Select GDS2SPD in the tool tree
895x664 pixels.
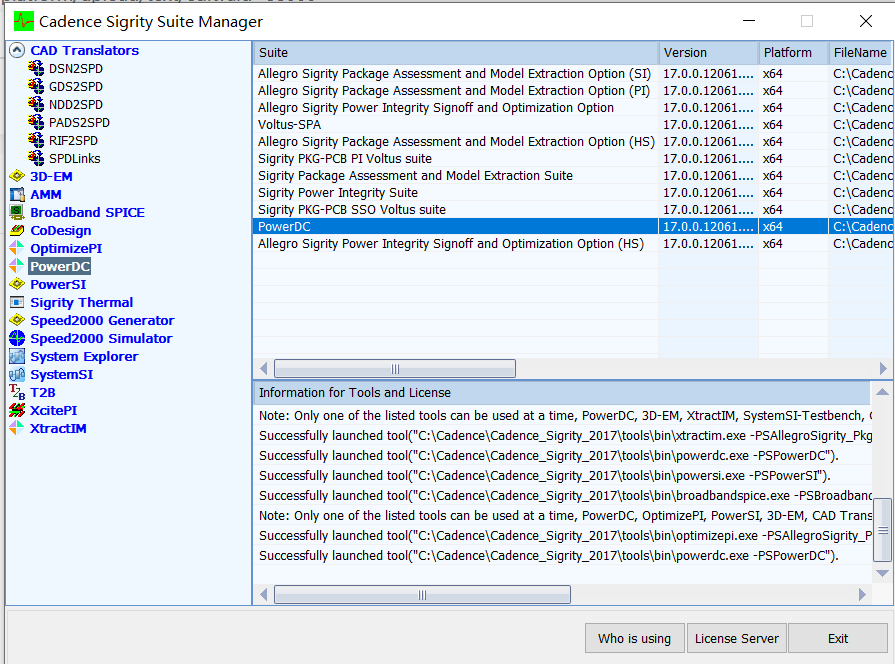click(x=76, y=86)
